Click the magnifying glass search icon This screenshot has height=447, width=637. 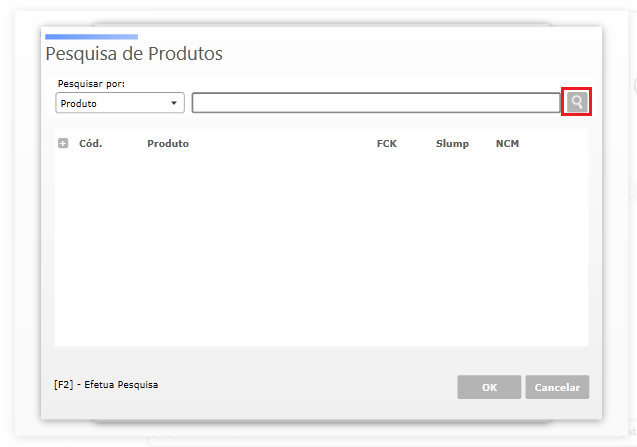coord(577,102)
